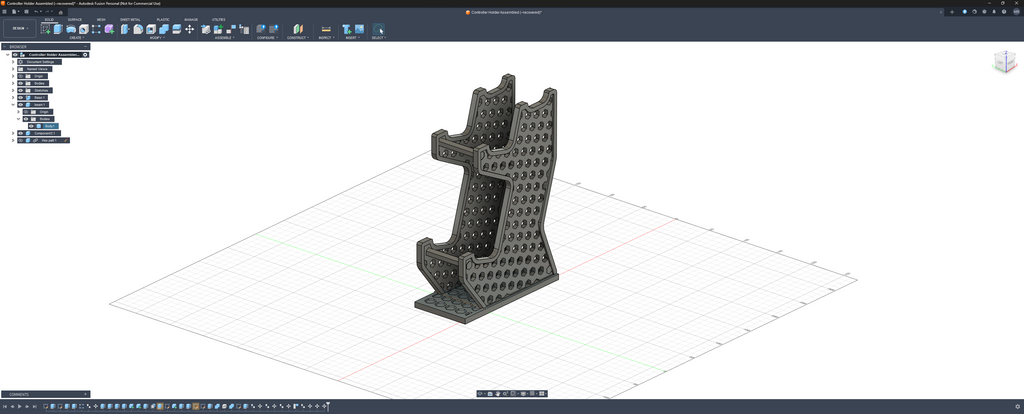Image resolution: width=1024 pixels, height=414 pixels.
Task: Click the Extrude tool icon
Action: (58, 29)
